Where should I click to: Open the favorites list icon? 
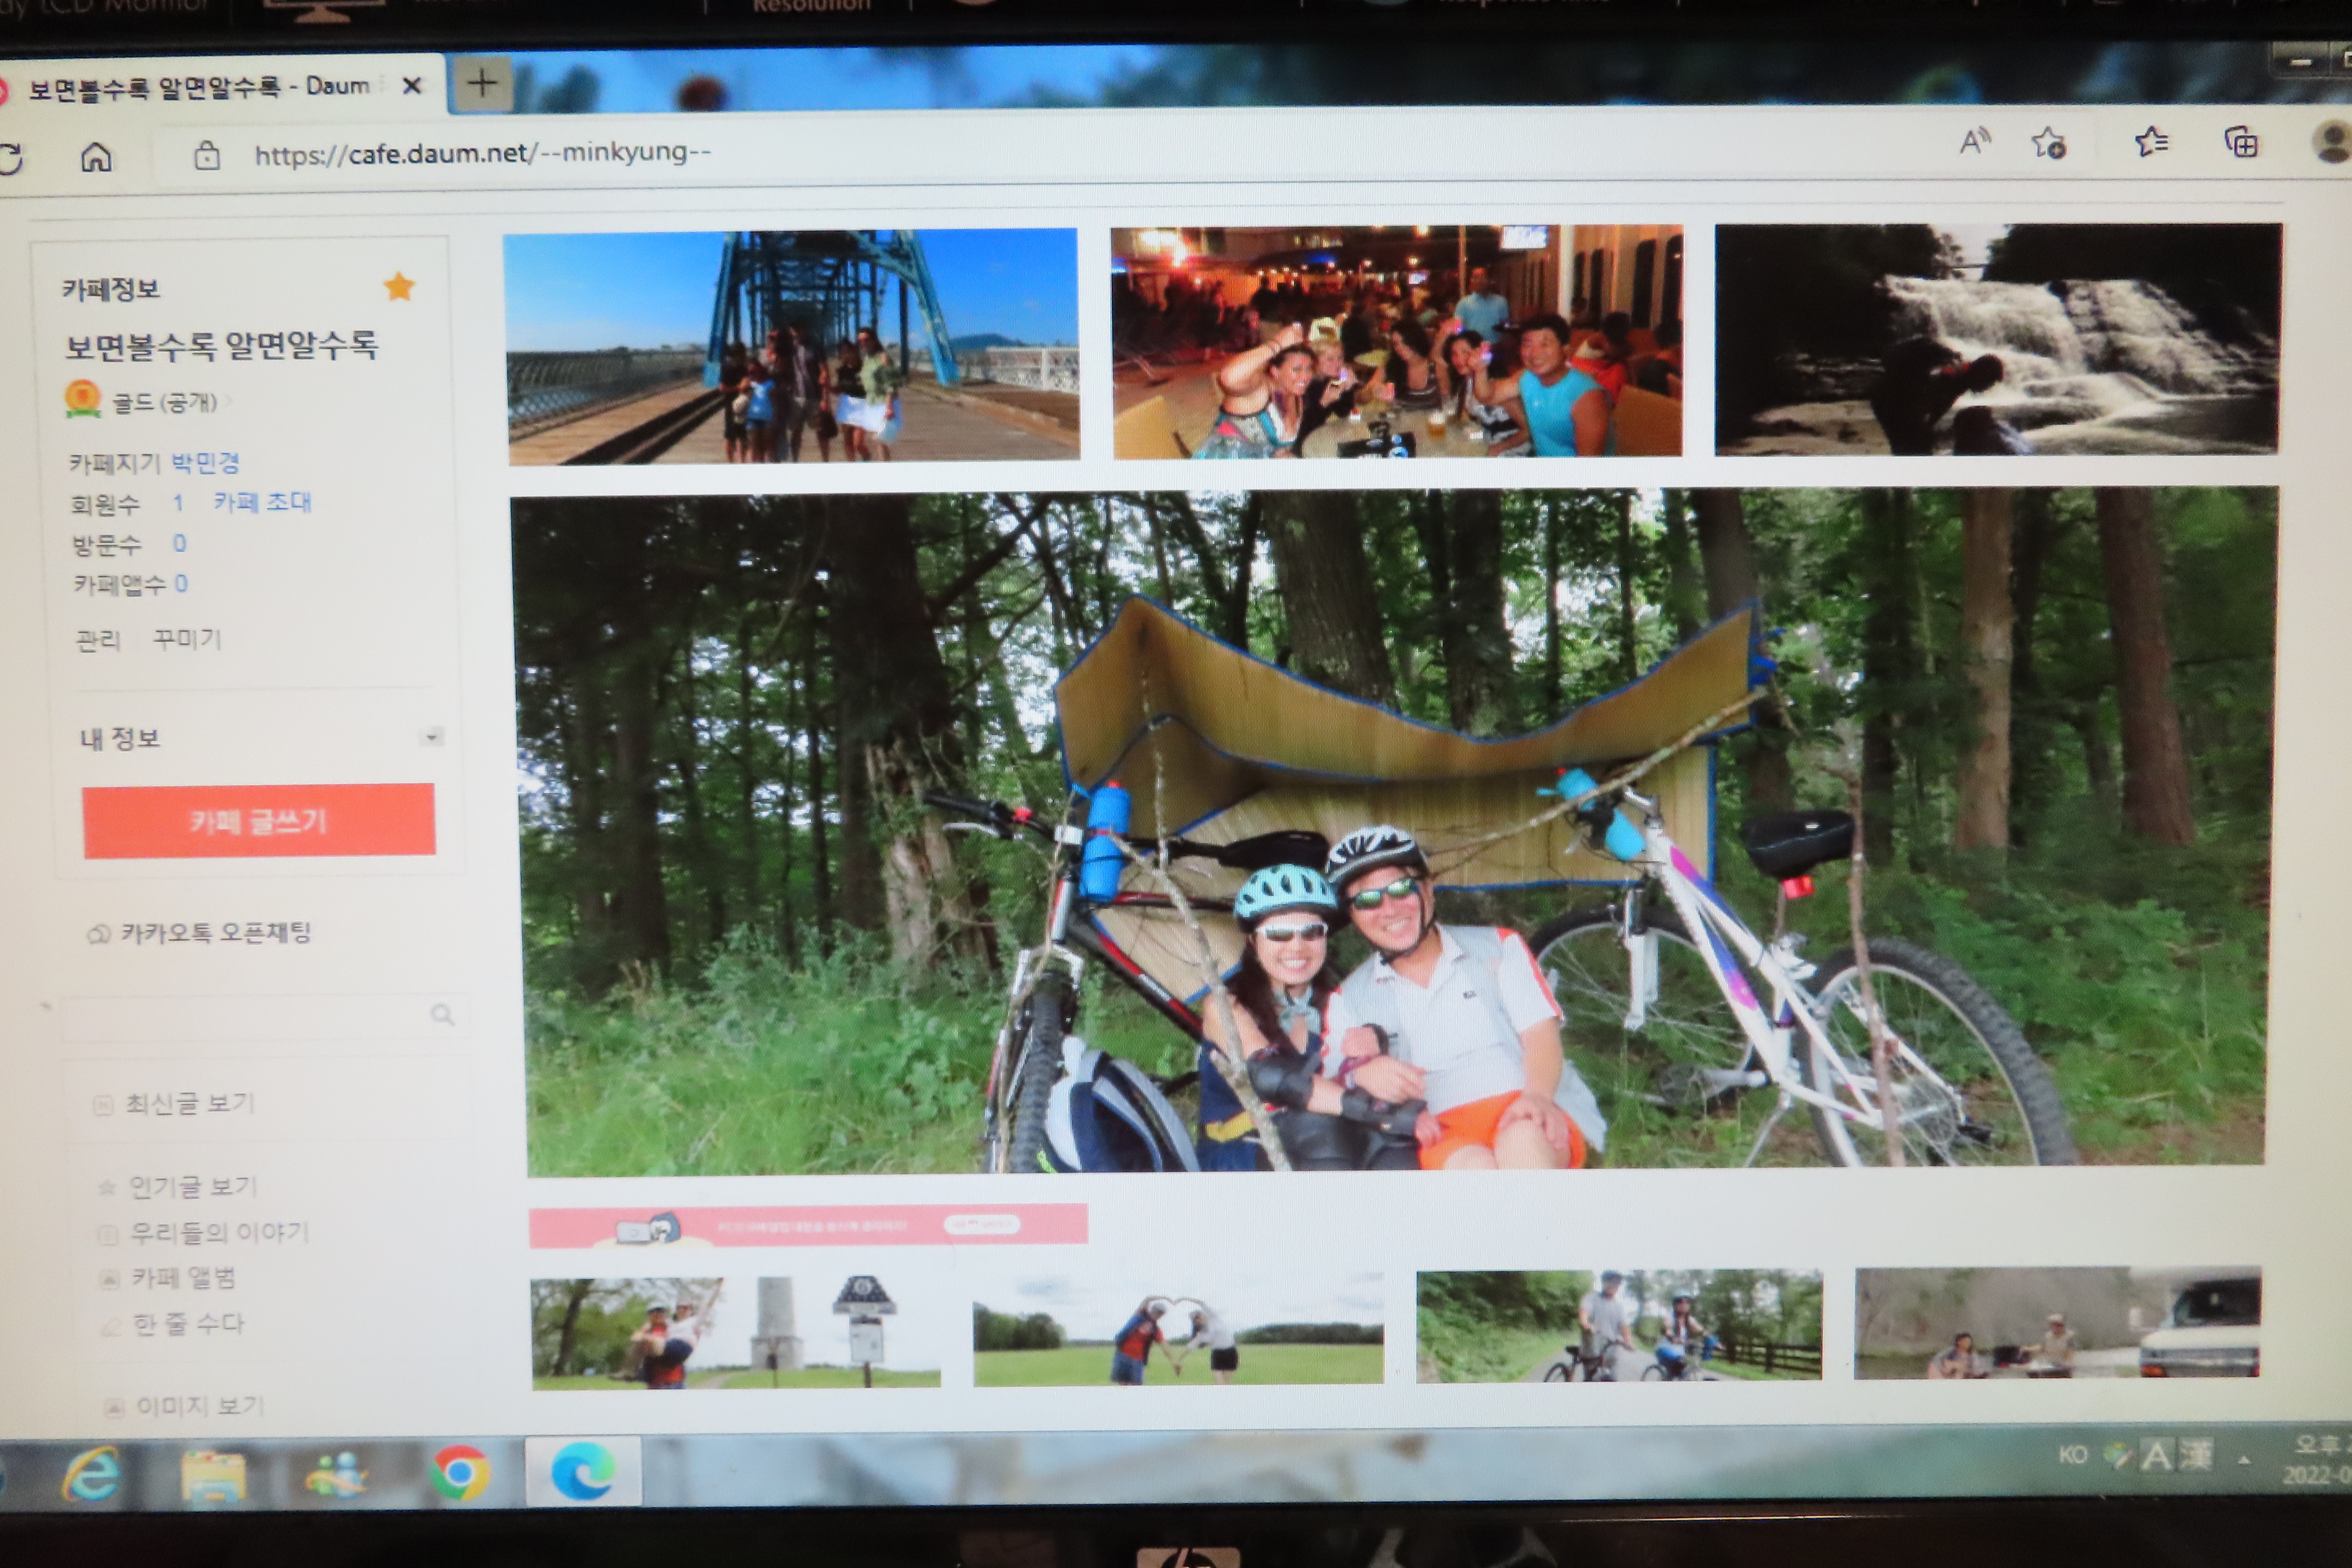click(x=2151, y=142)
